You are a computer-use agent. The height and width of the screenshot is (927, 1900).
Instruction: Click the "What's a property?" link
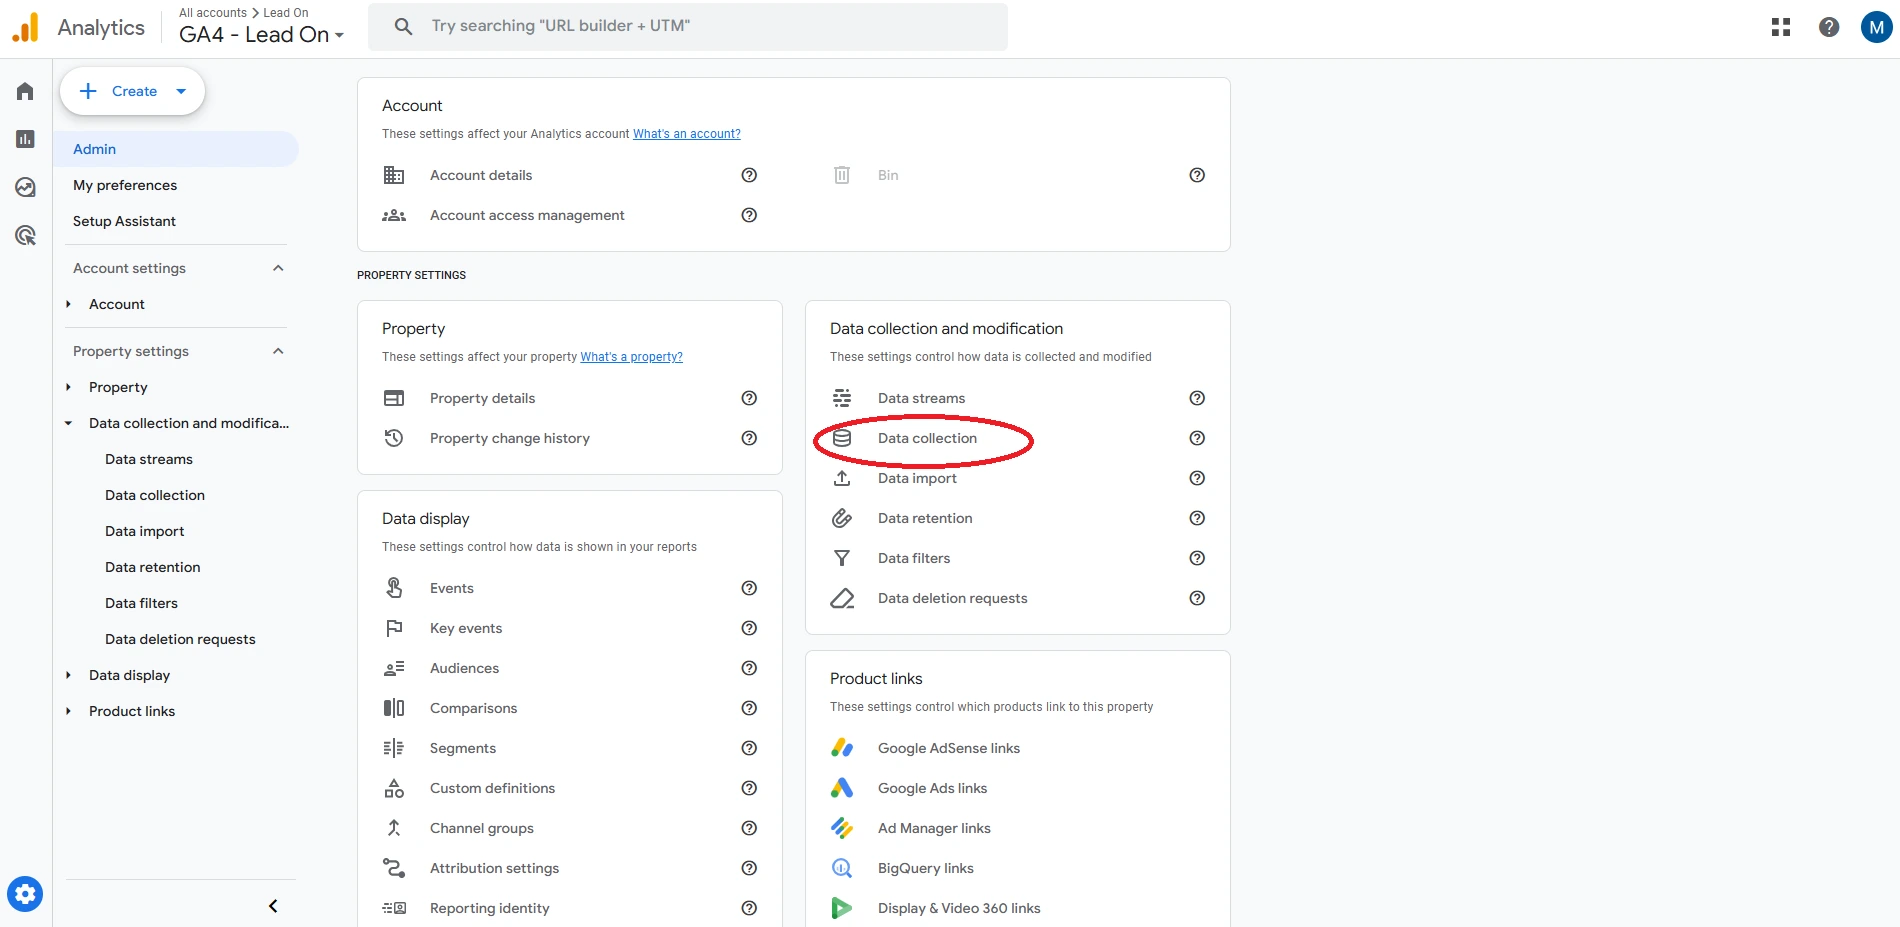[x=632, y=357]
